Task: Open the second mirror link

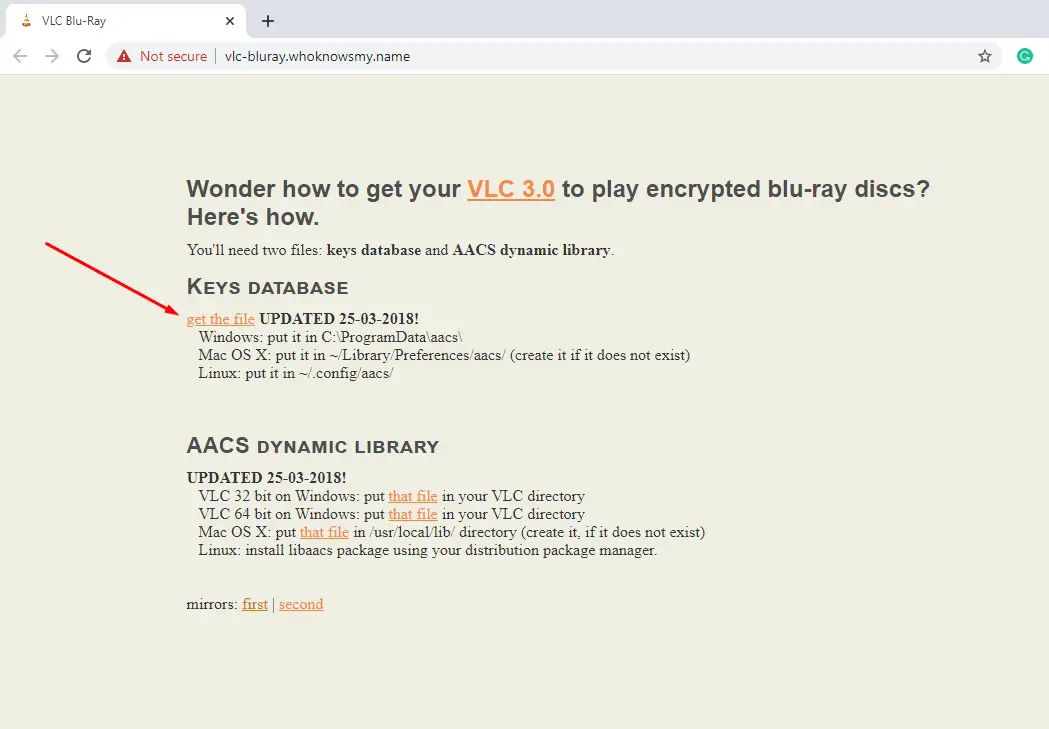Action: tap(301, 604)
